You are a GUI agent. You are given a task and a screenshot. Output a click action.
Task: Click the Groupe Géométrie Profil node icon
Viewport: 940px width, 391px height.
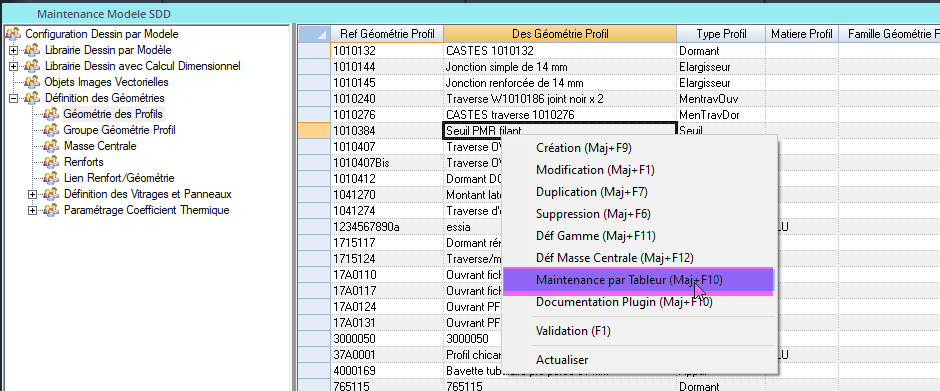click(x=52, y=130)
